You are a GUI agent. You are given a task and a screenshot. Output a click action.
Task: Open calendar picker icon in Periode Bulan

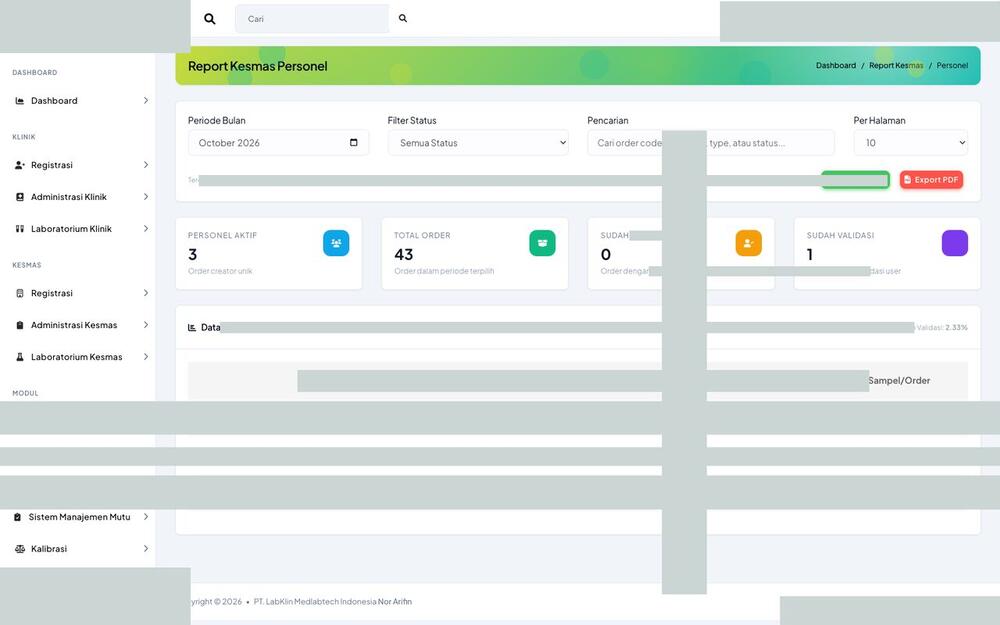(x=353, y=142)
